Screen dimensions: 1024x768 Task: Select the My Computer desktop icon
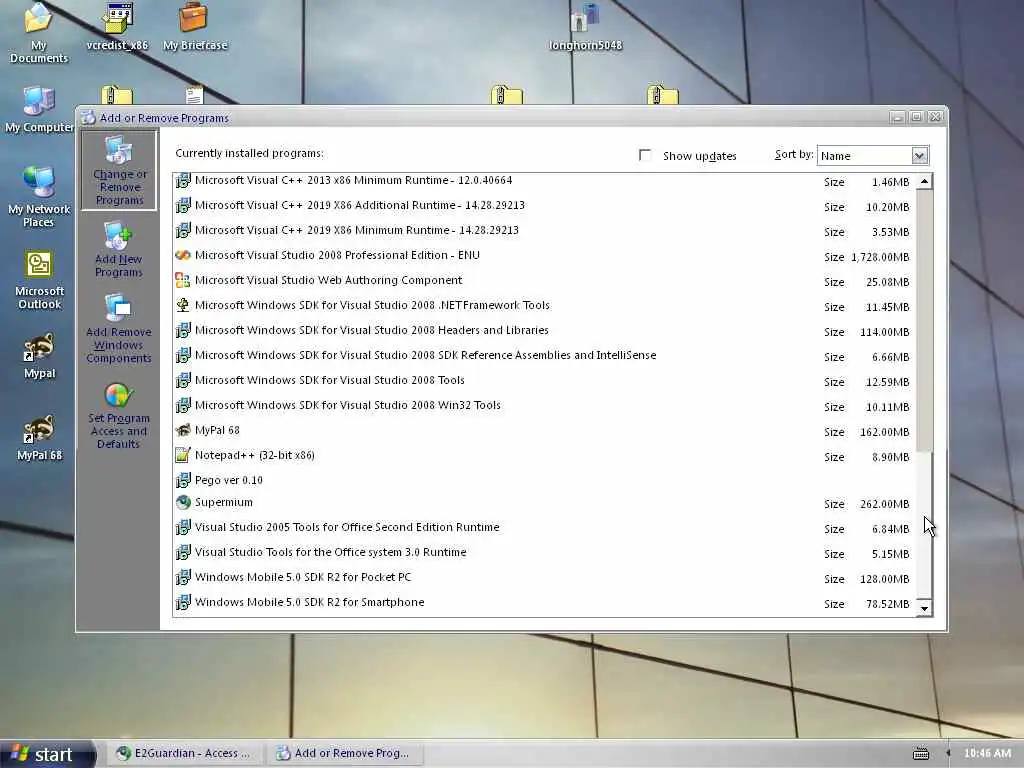(x=39, y=109)
